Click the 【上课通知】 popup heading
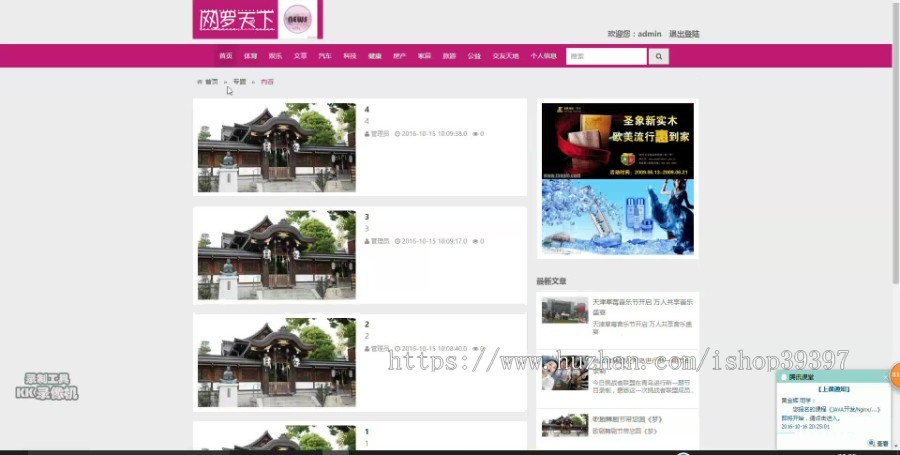 pyautogui.click(x=834, y=389)
